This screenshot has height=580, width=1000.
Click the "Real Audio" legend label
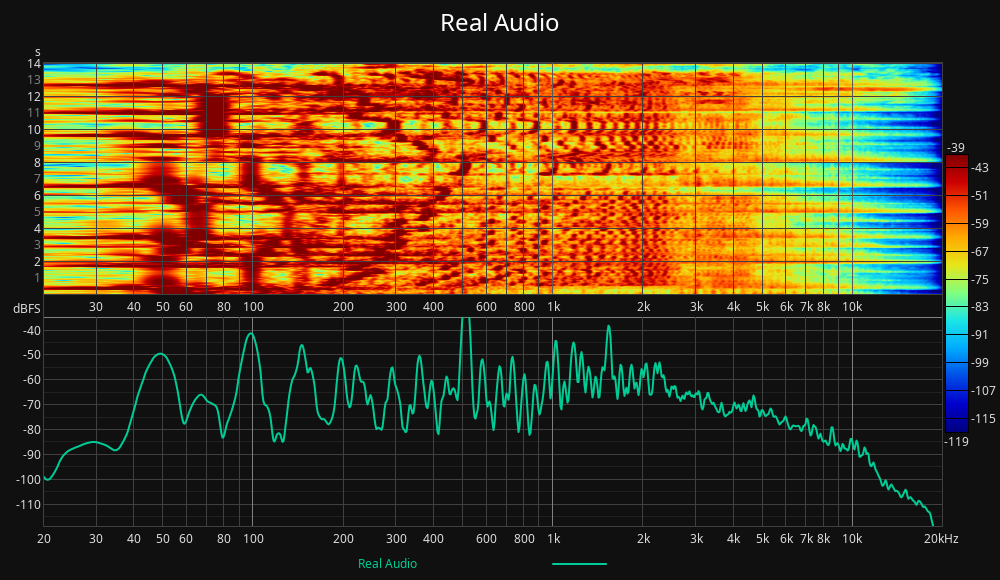point(387,564)
